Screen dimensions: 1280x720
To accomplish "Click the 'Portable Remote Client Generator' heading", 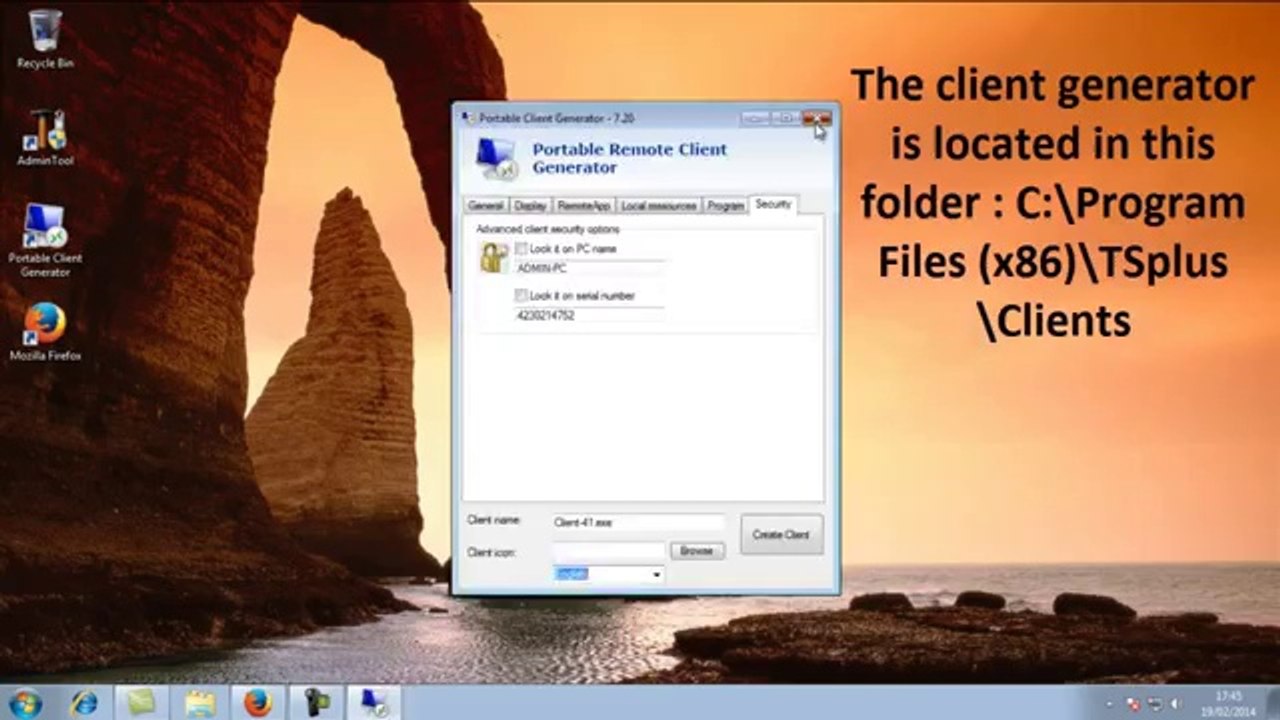I will pos(630,158).
